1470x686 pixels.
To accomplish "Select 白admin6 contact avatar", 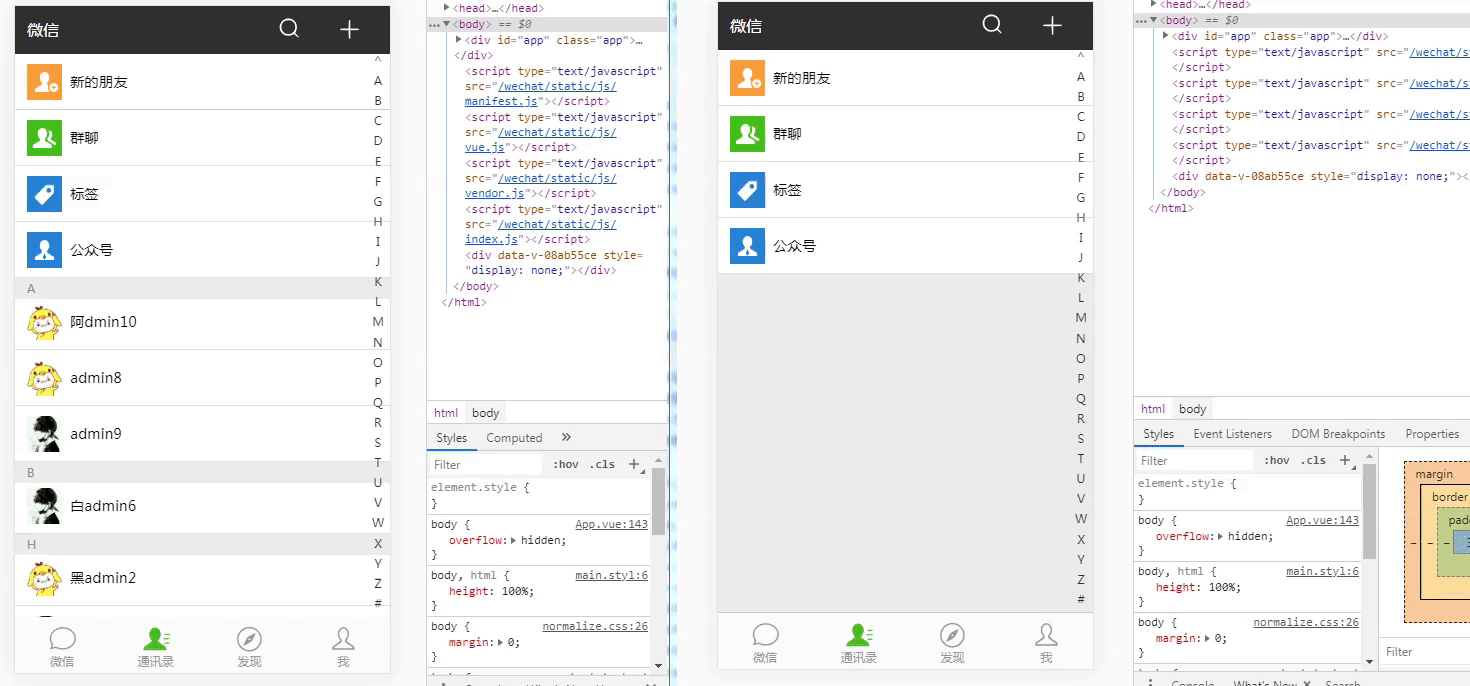I will pyautogui.click(x=45, y=506).
